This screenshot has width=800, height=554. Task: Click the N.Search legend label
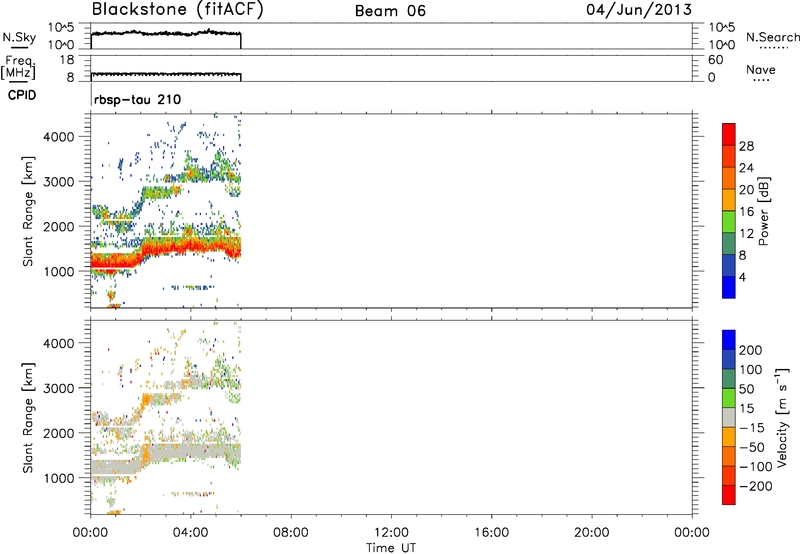(x=773, y=37)
